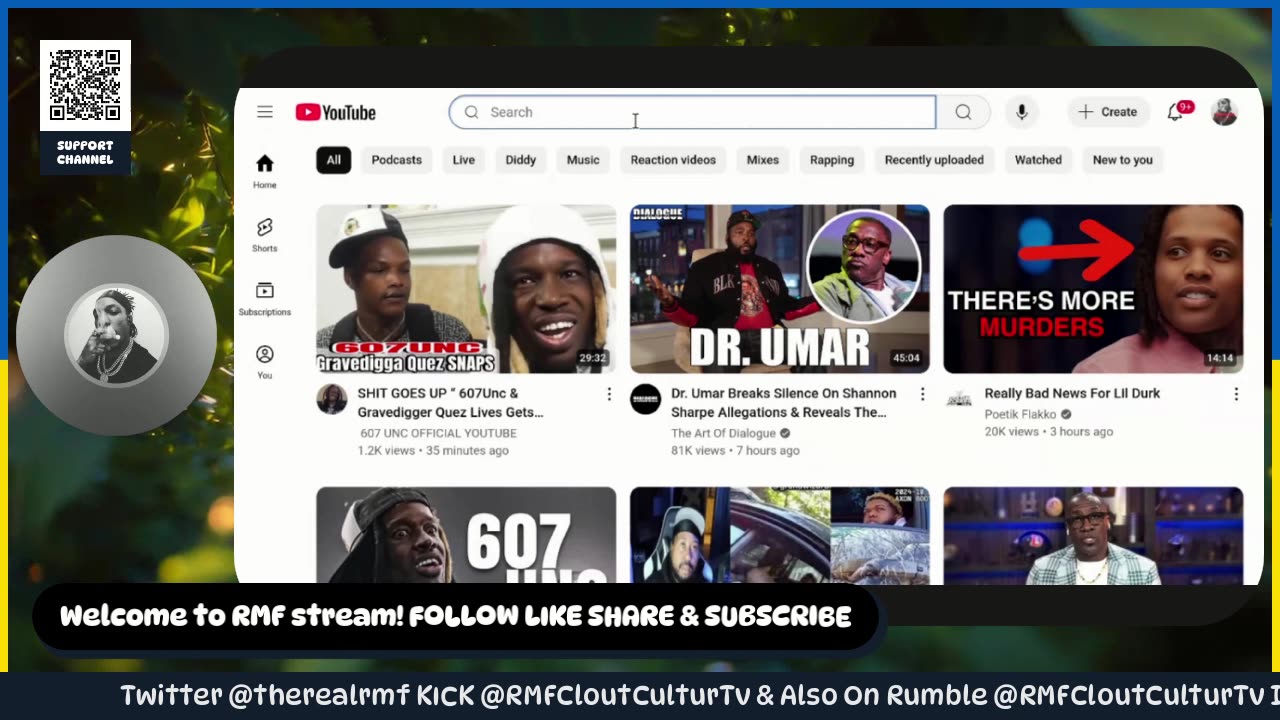Screen dimensions: 1280x720
Task: Select the Mixes filter chip
Action: (x=763, y=160)
